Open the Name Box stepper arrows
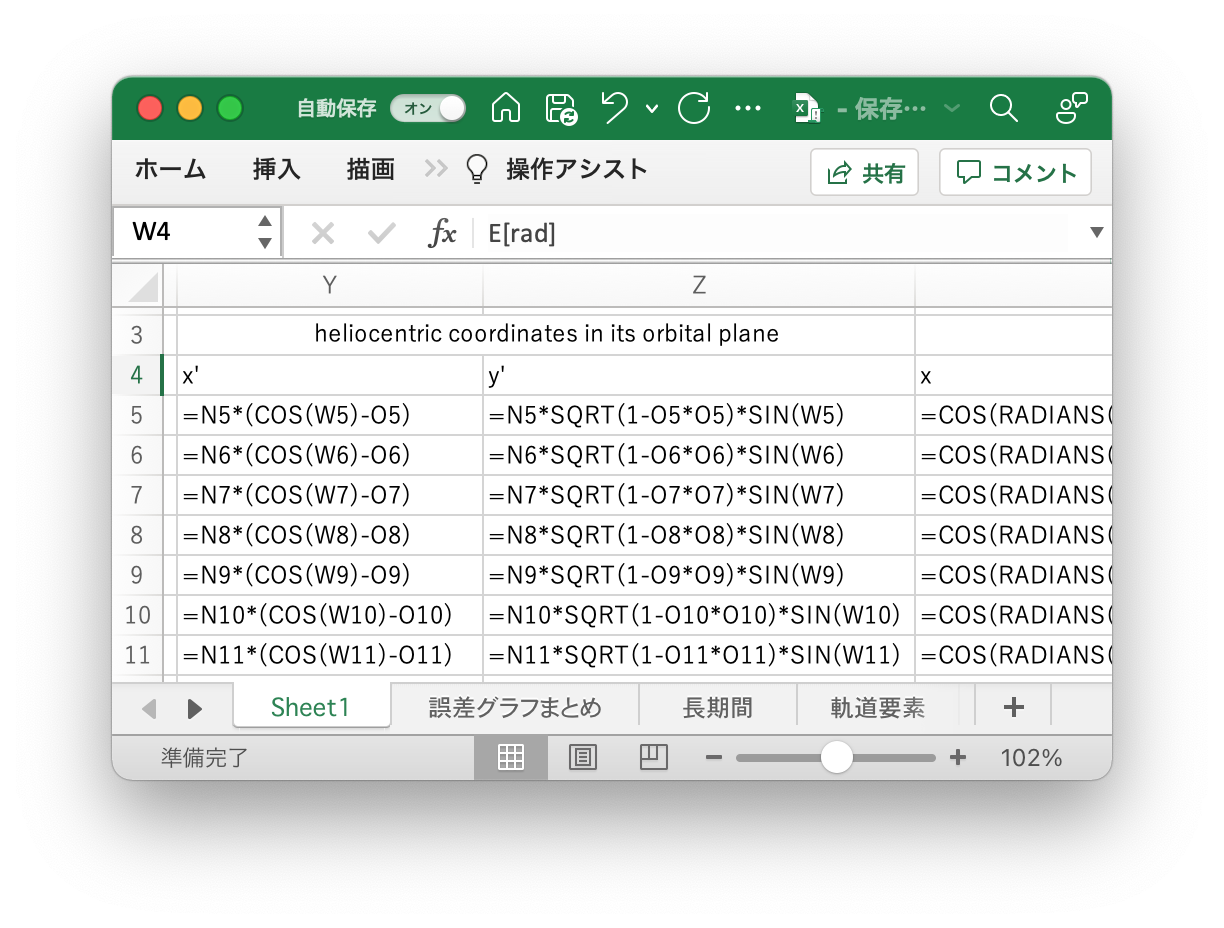 pyautogui.click(x=265, y=232)
